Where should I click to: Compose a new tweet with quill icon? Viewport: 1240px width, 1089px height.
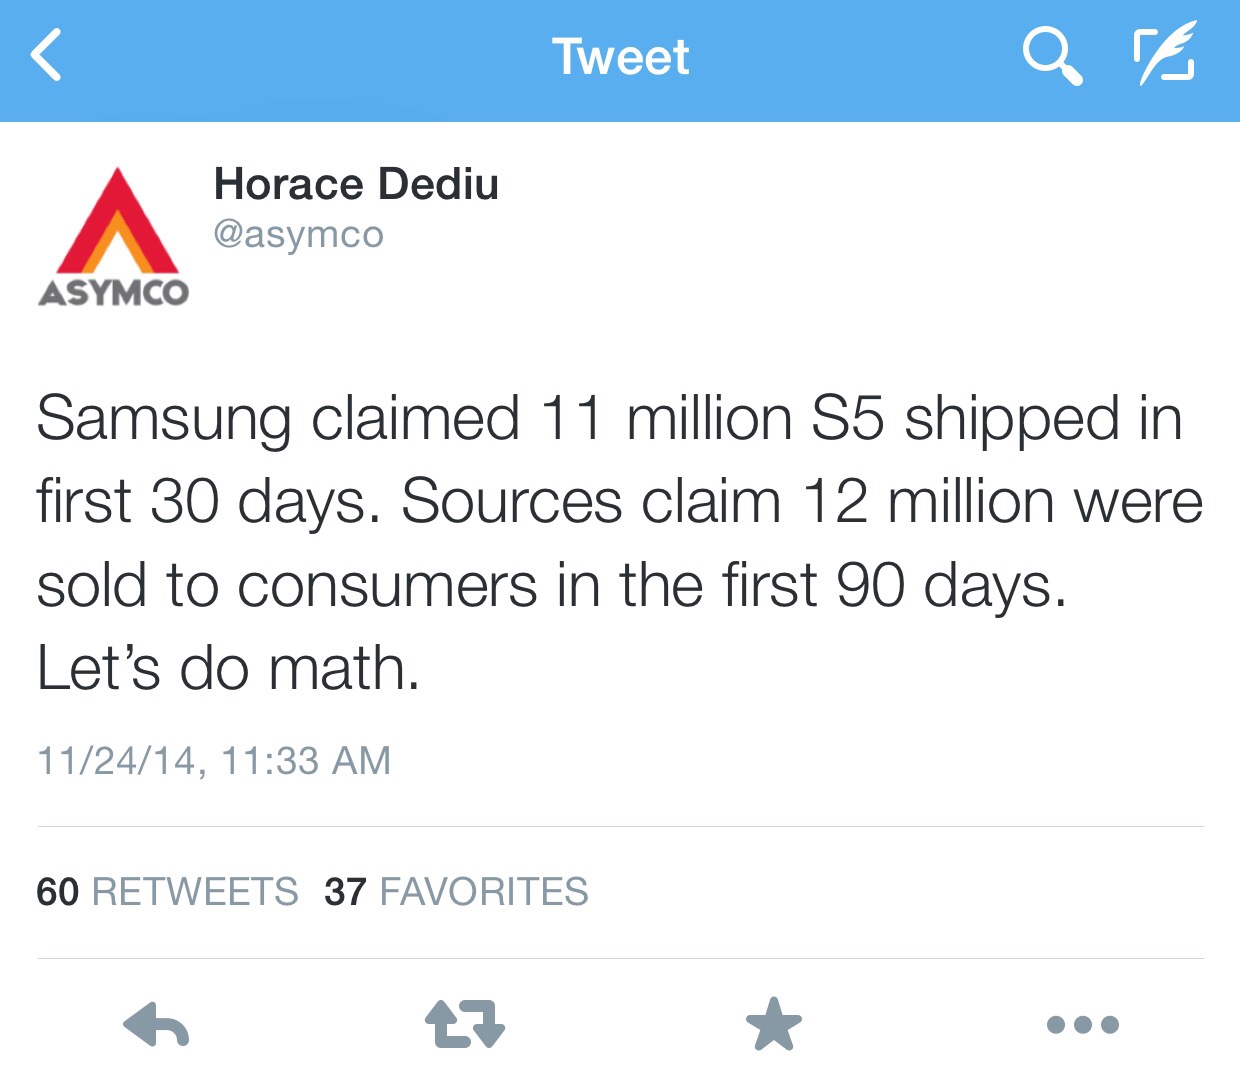pos(1164,55)
